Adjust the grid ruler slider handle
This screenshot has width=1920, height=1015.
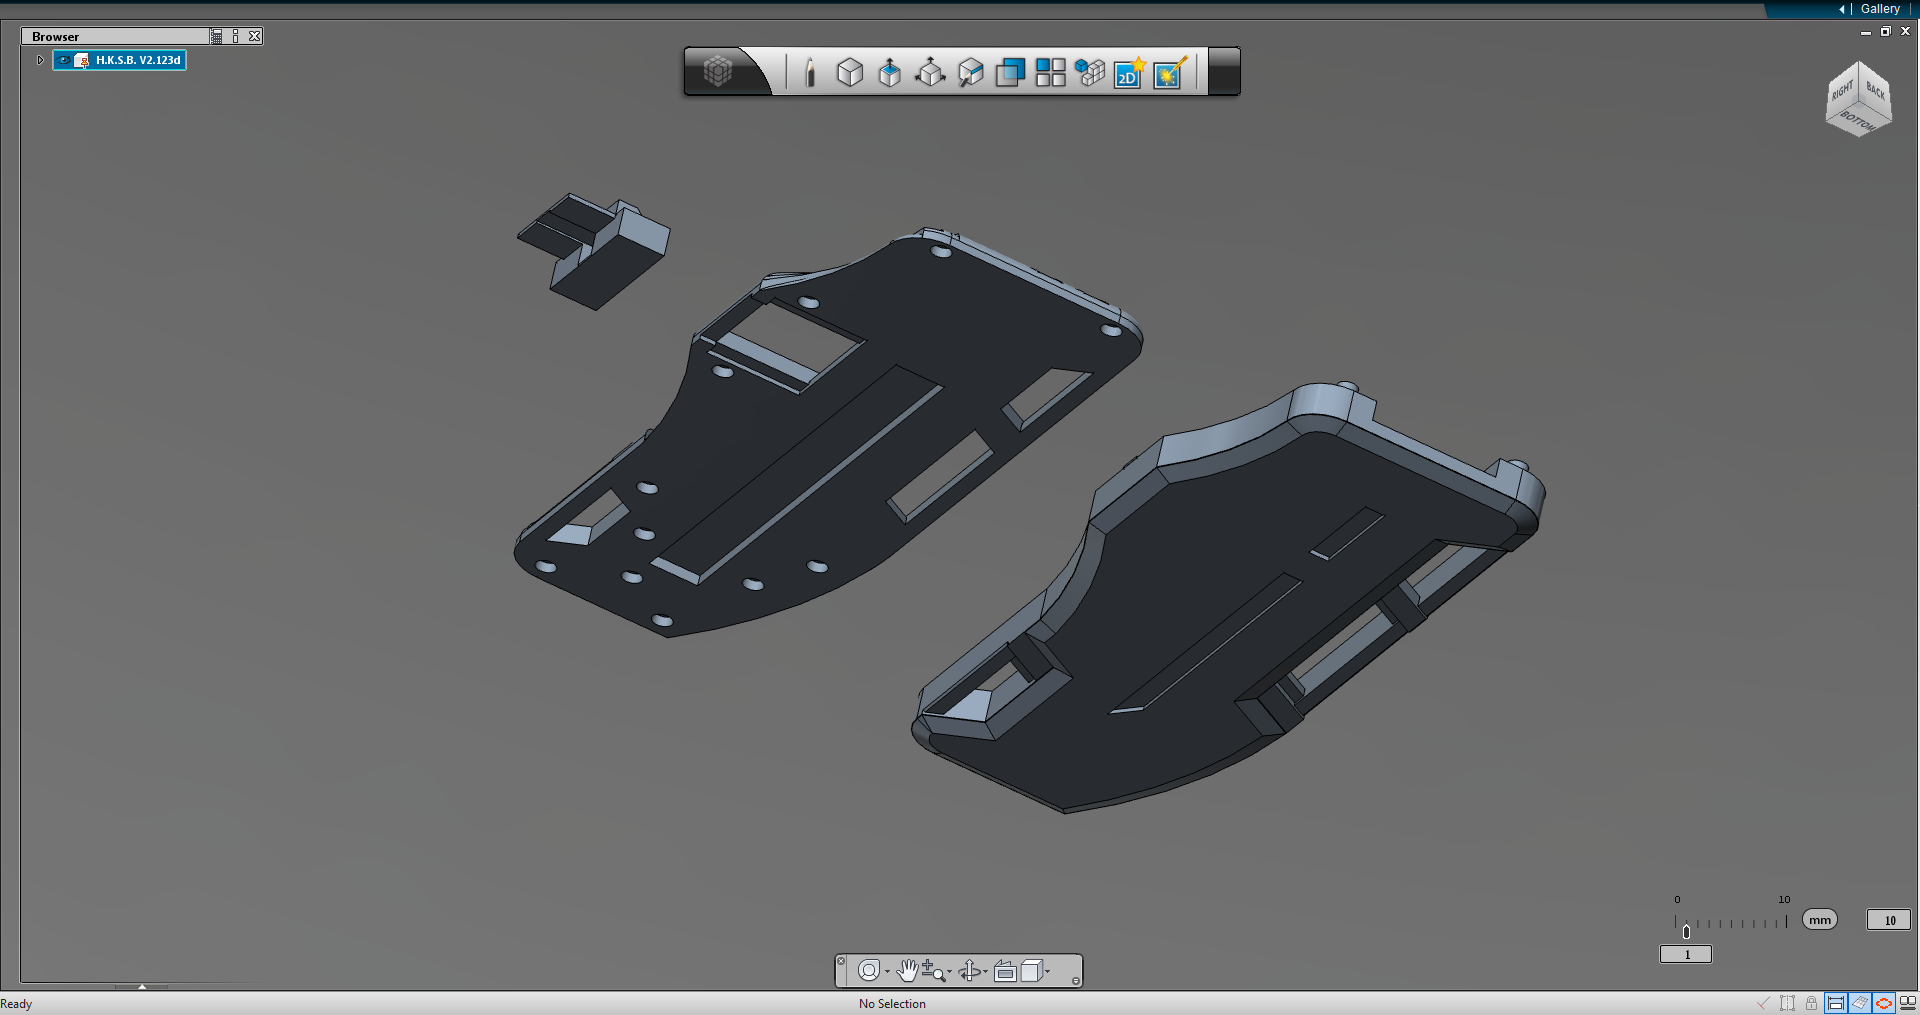(x=1686, y=931)
